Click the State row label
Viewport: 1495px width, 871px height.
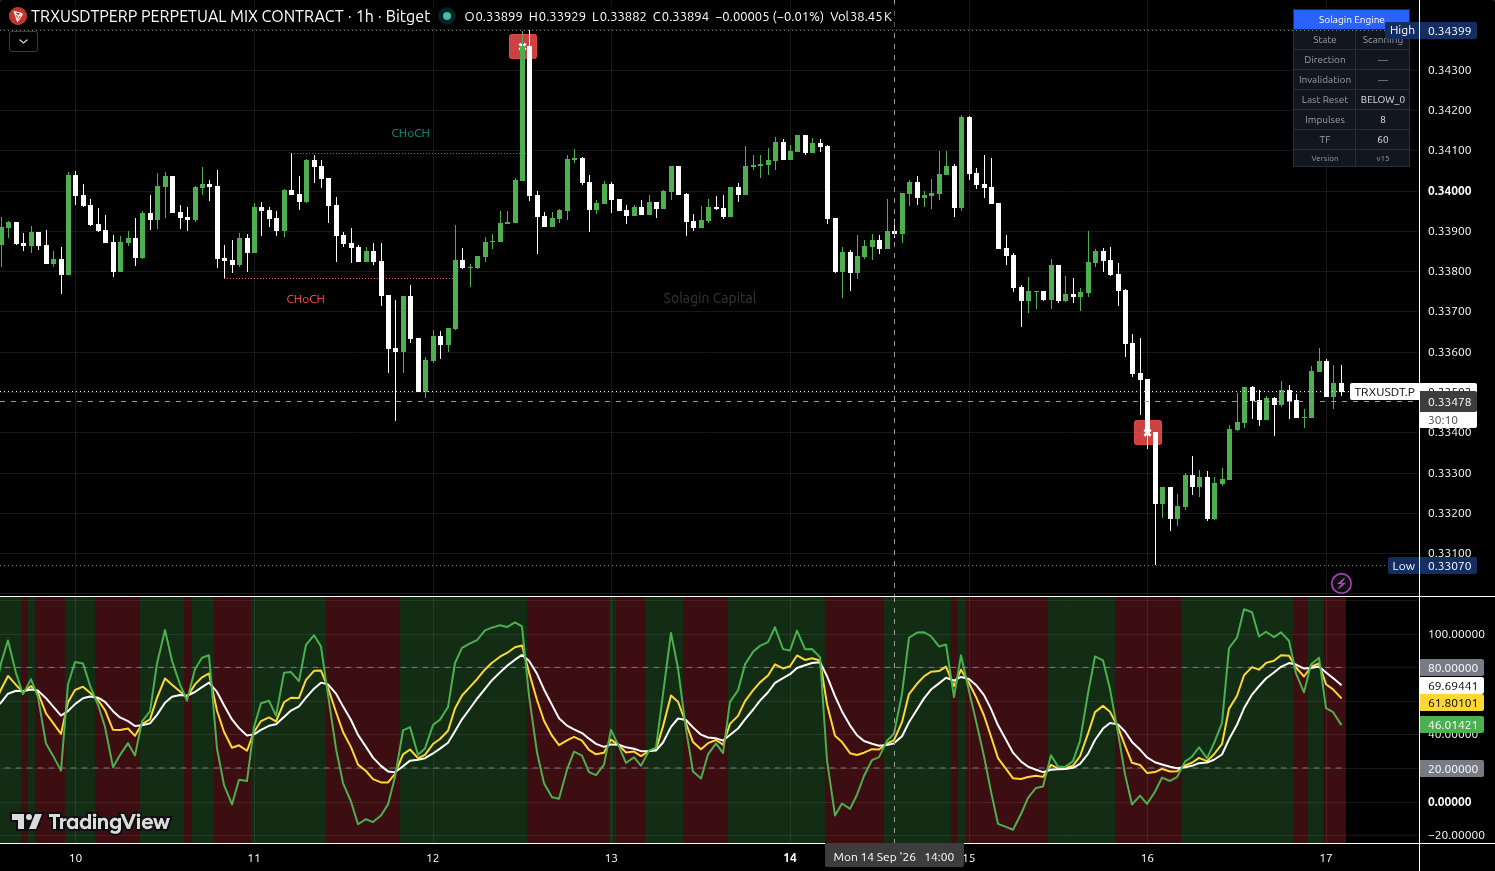1325,40
